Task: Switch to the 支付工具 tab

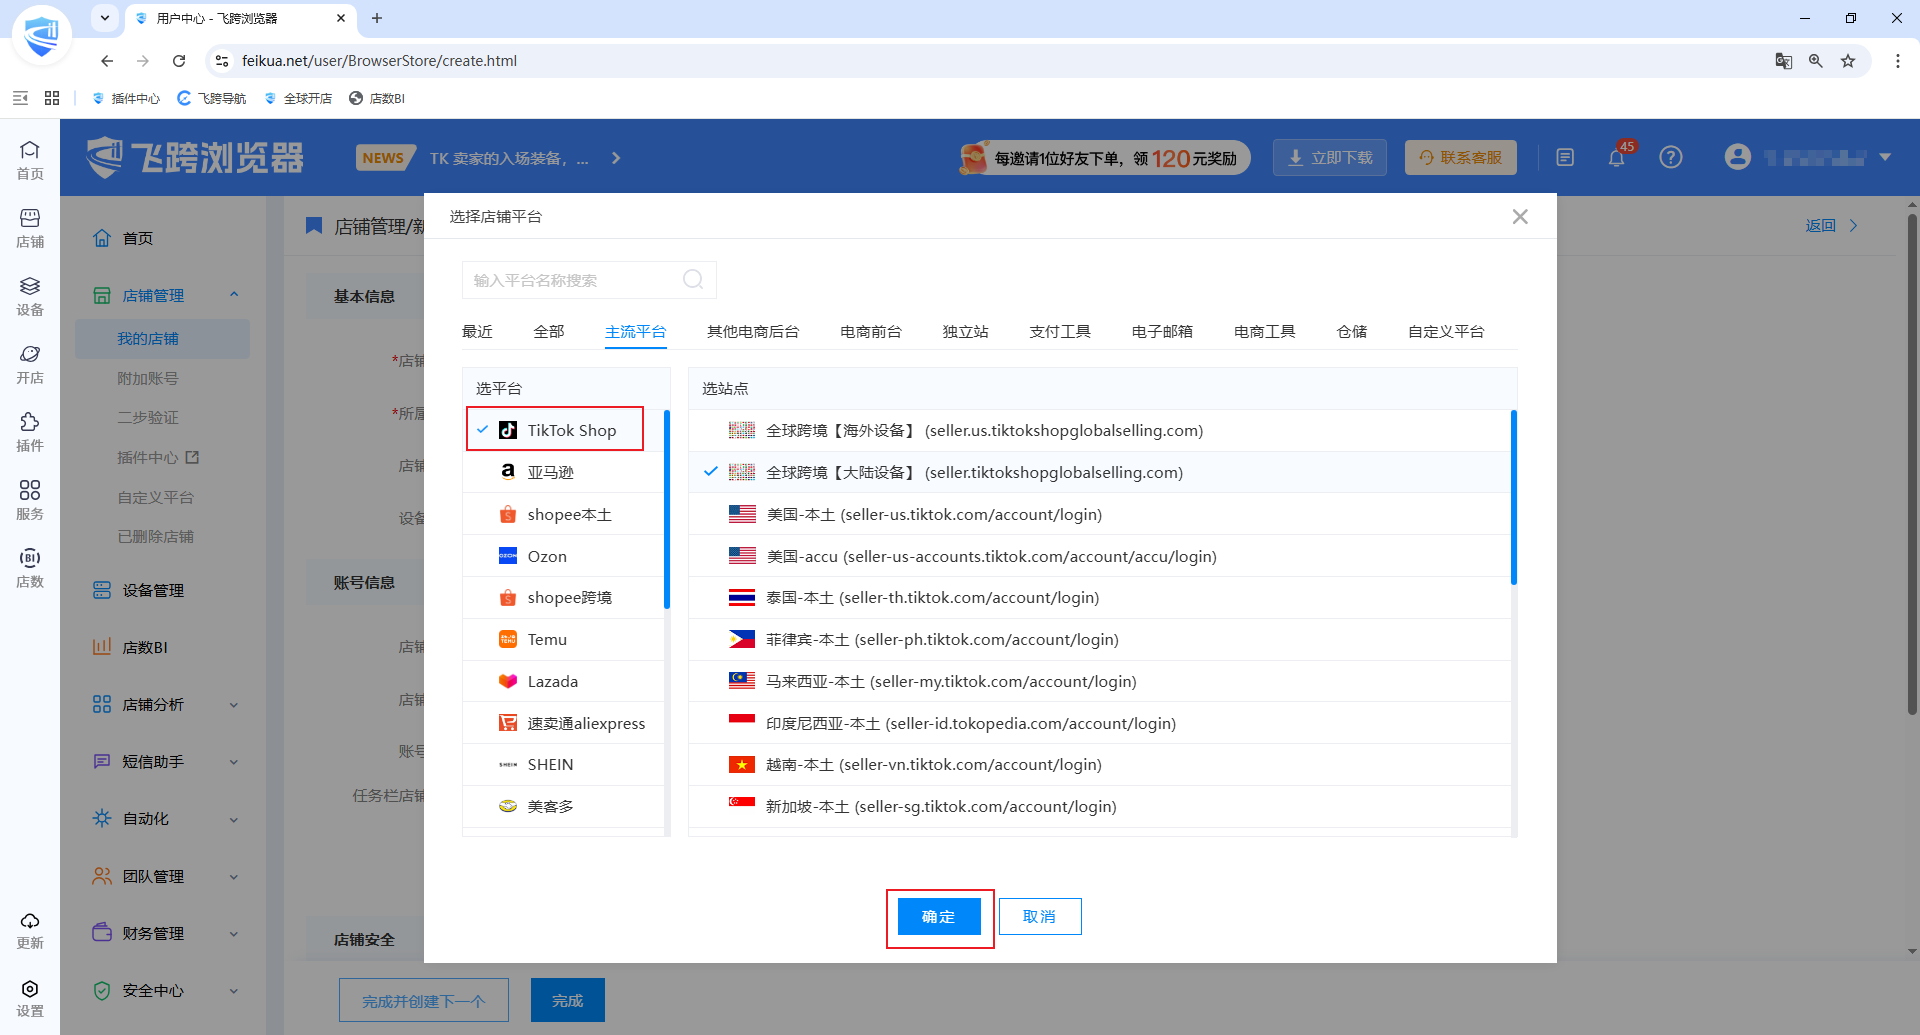Action: (1060, 331)
